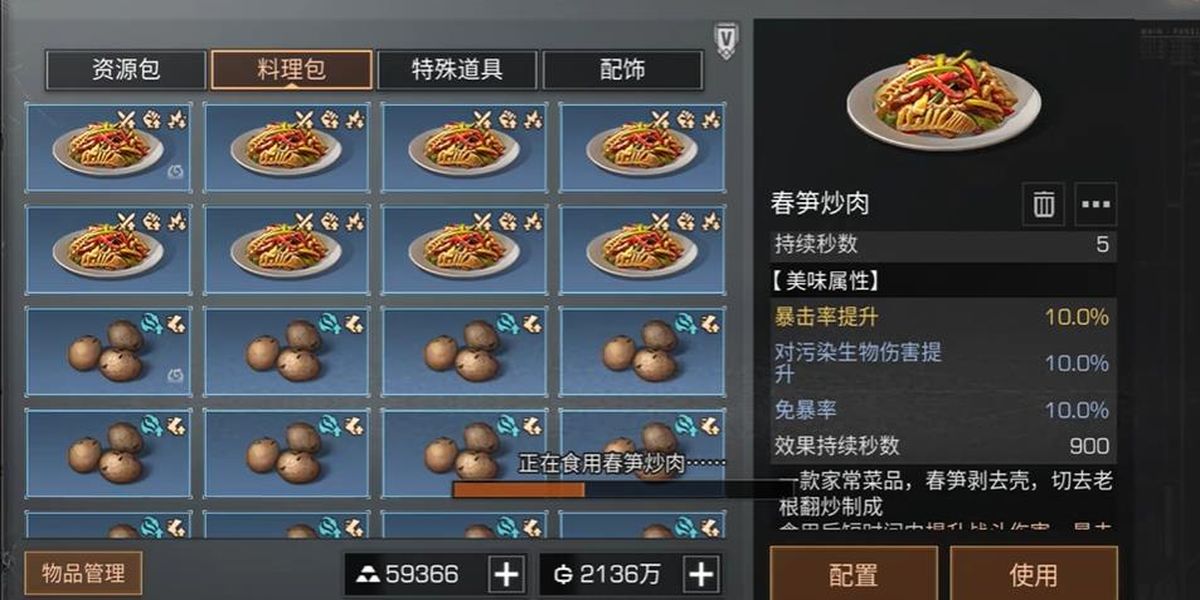The height and width of the screenshot is (600, 1200).
Task: Delete item with the trash can icon
Action: [x=1043, y=205]
